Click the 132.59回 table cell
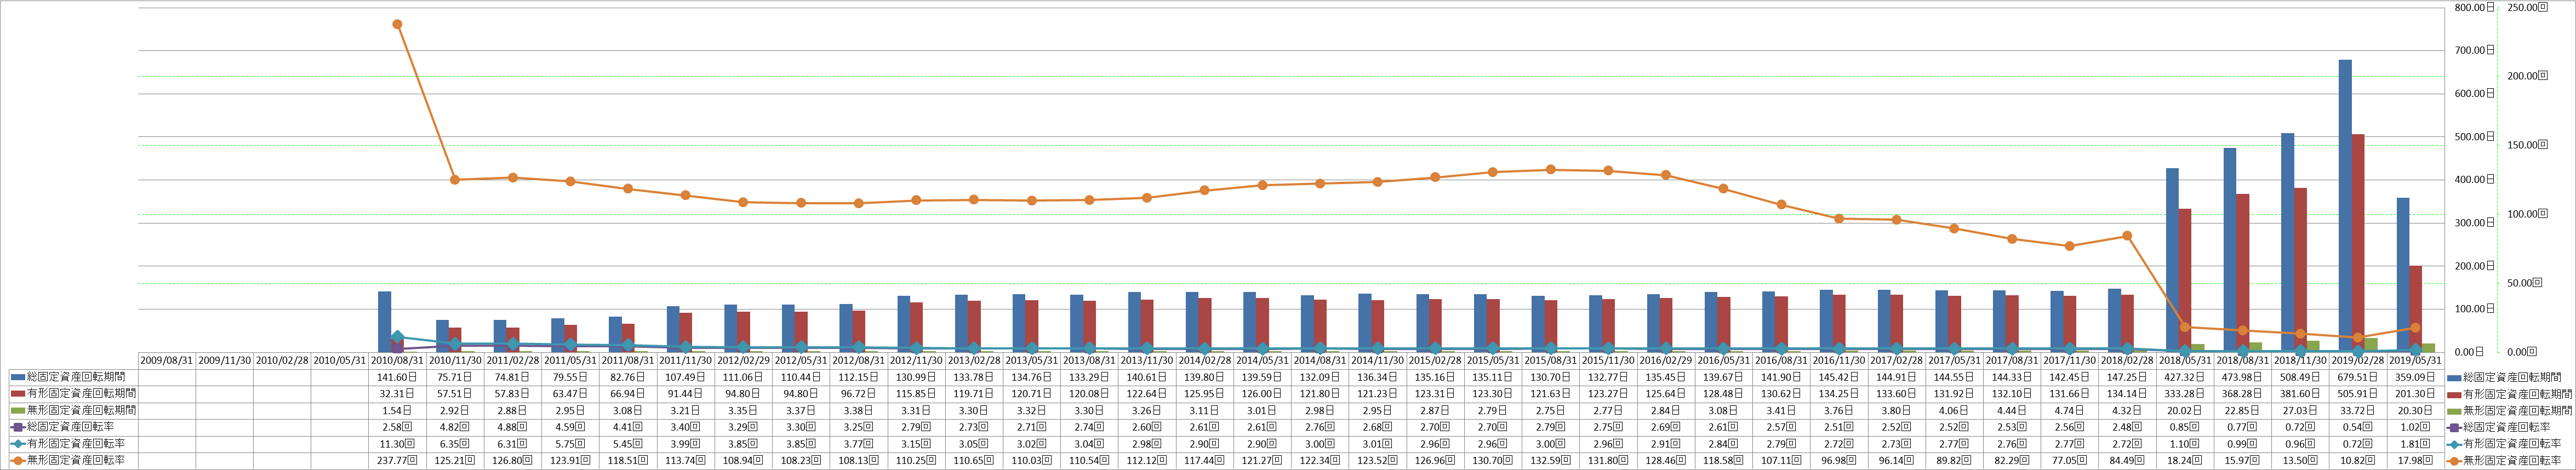This screenshot has height=470, width=2576. click(x=1551, y=461)
